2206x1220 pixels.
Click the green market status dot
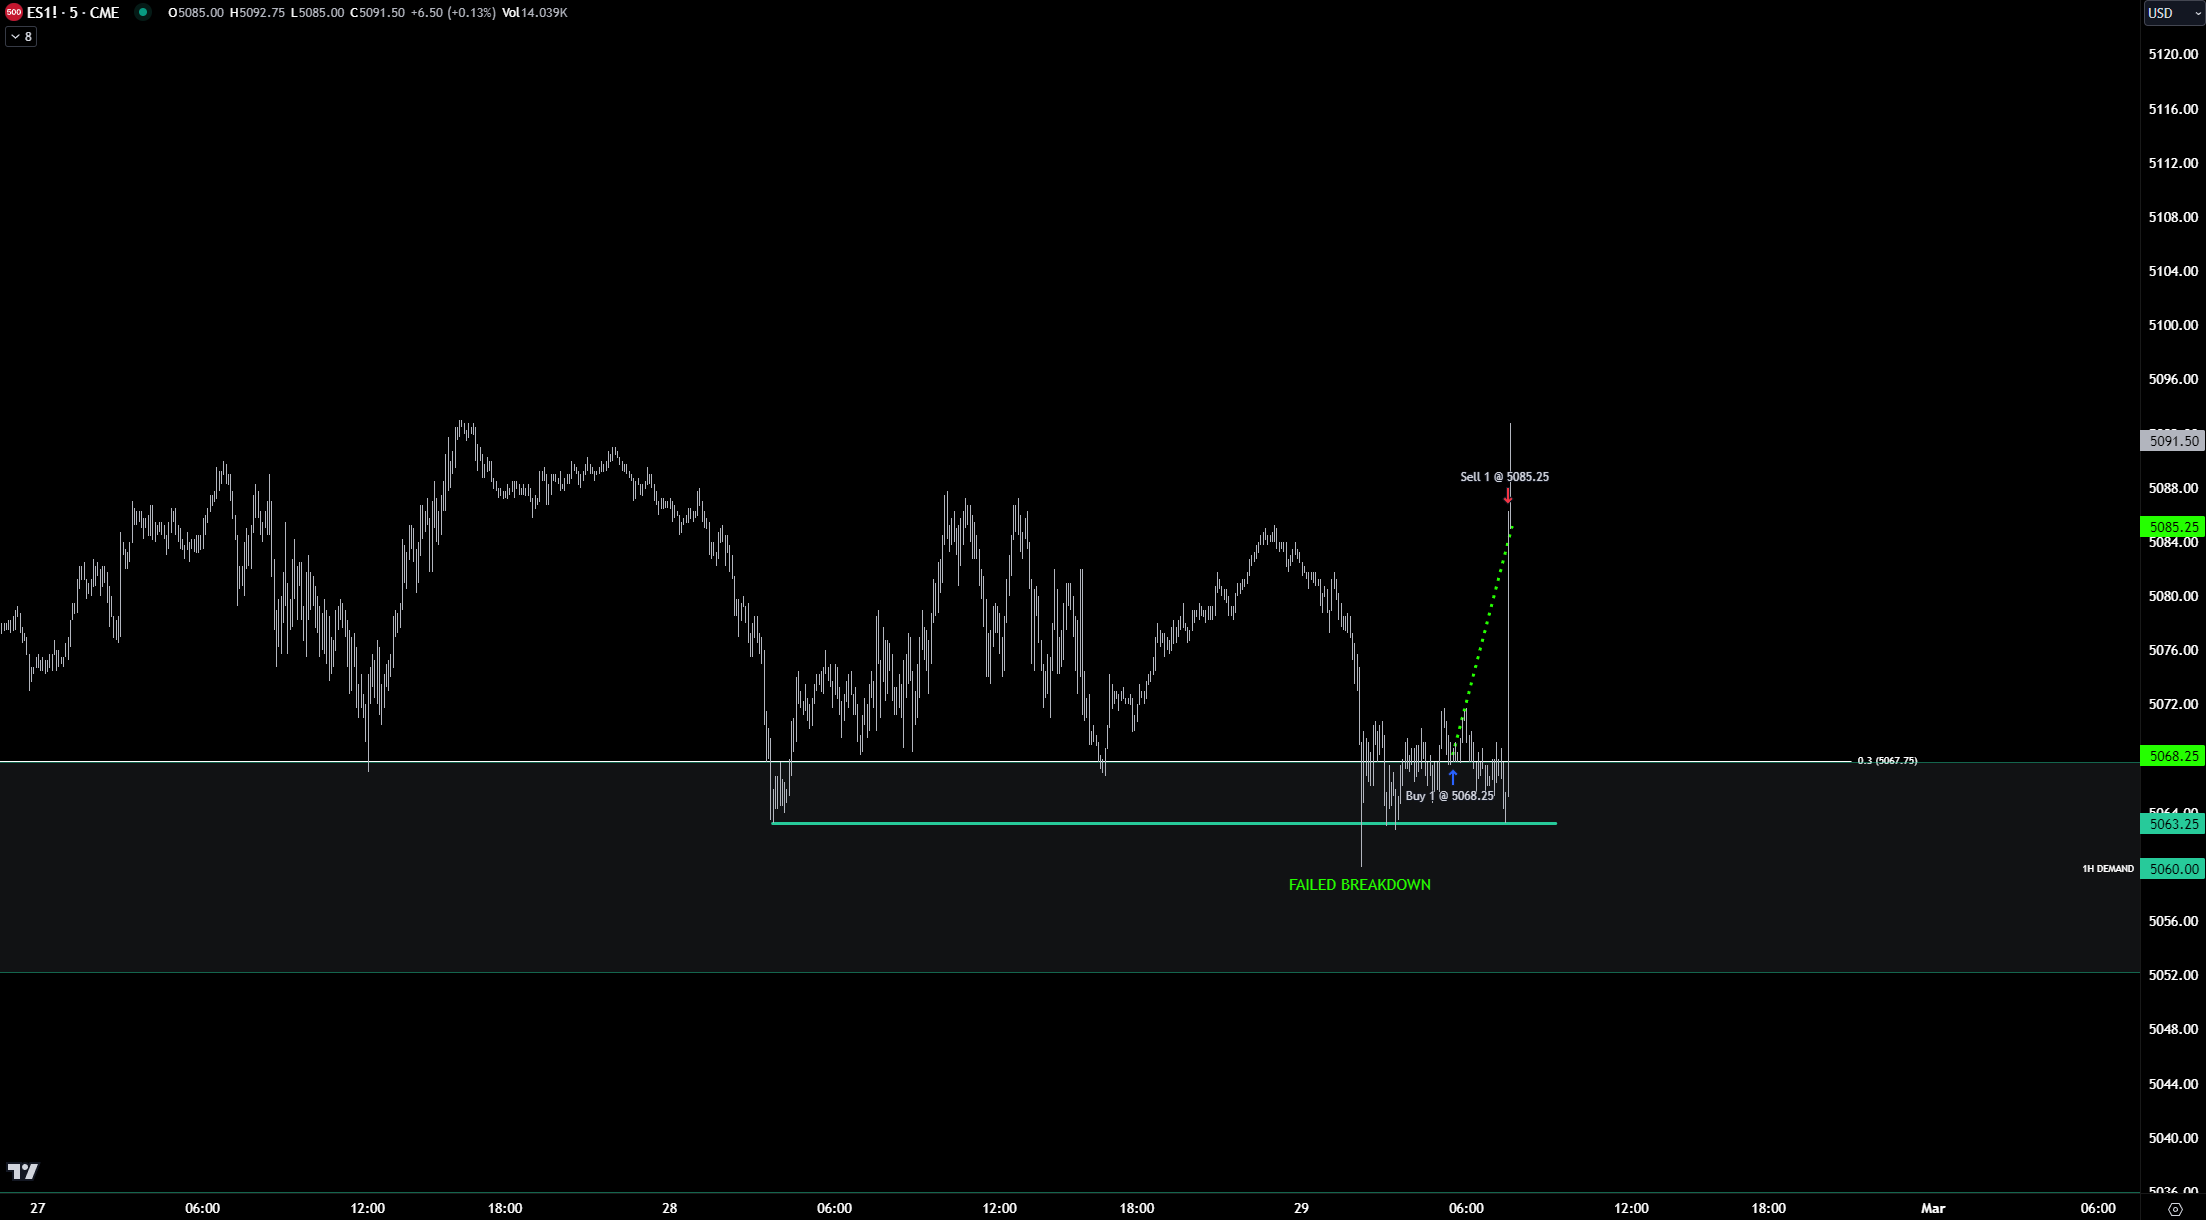click(143, 13)
